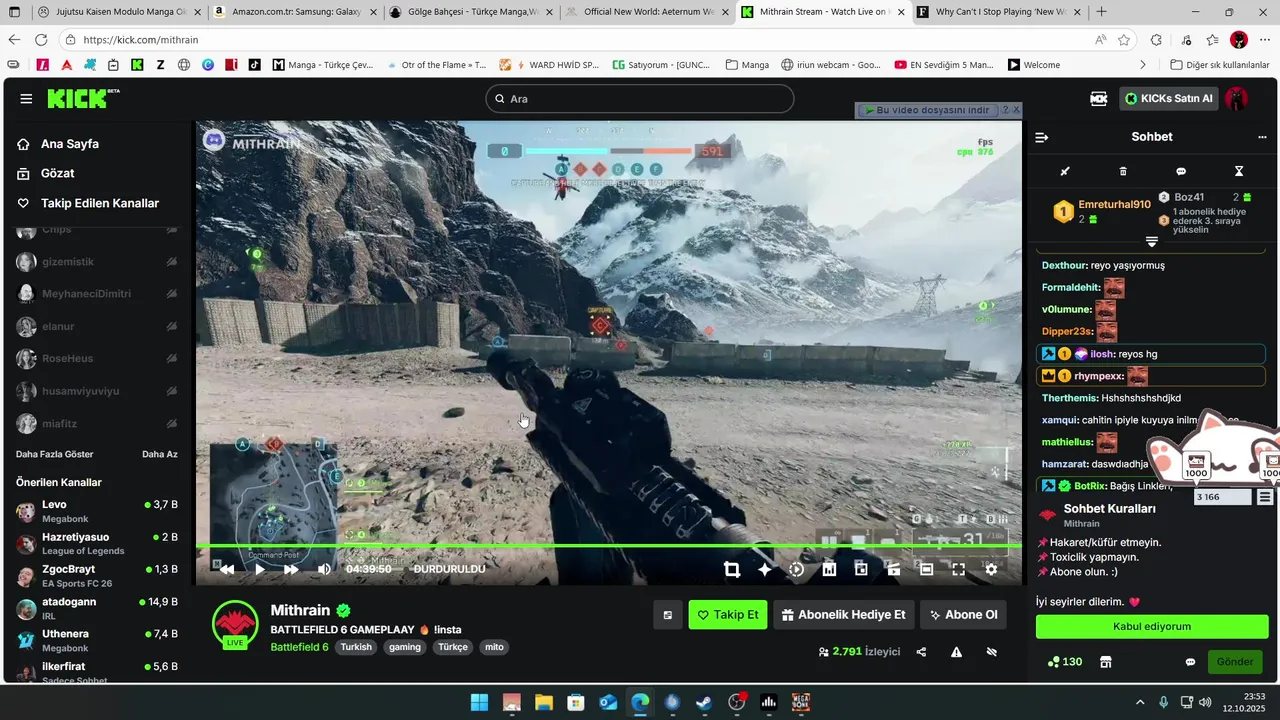The height and width of the screenshot is (720, 1280).
Task: Click the Takip Et follow button
Action: (x=728, y=615)
